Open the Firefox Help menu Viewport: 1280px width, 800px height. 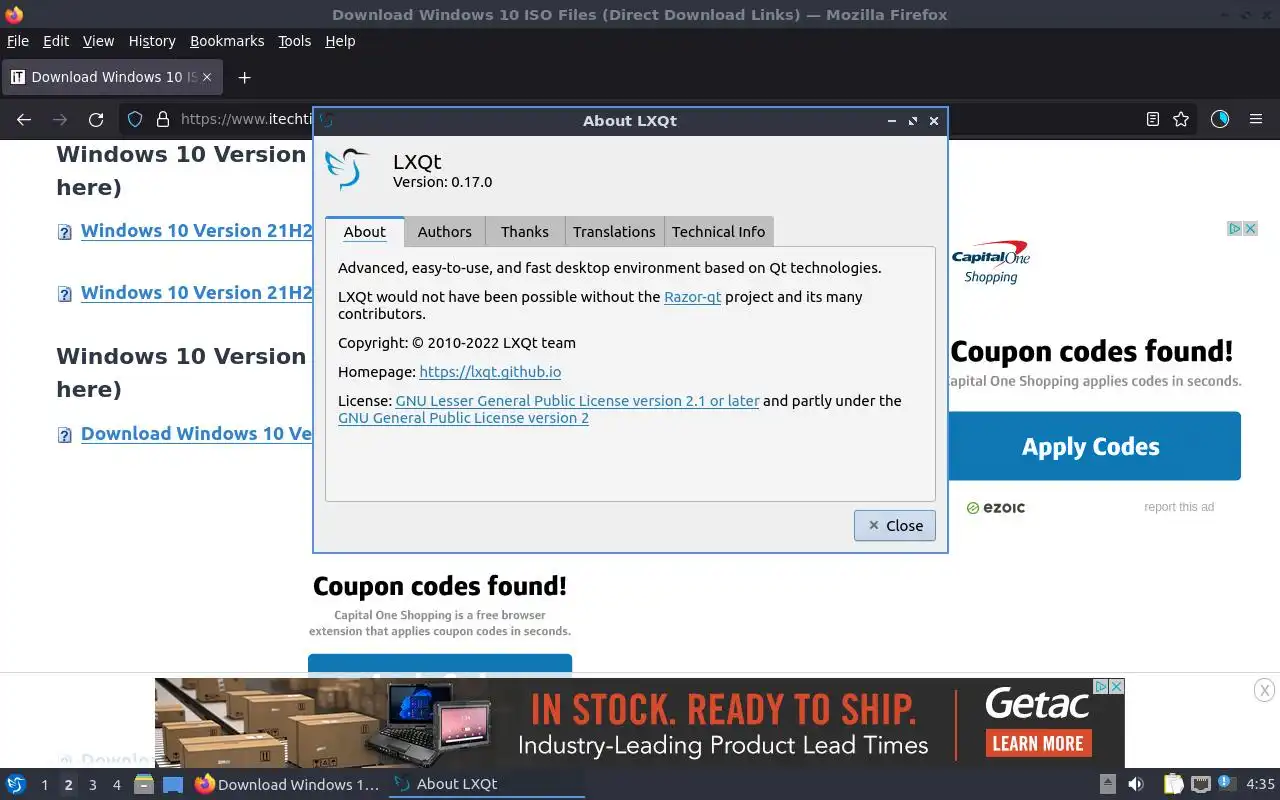tap(340, 41)
